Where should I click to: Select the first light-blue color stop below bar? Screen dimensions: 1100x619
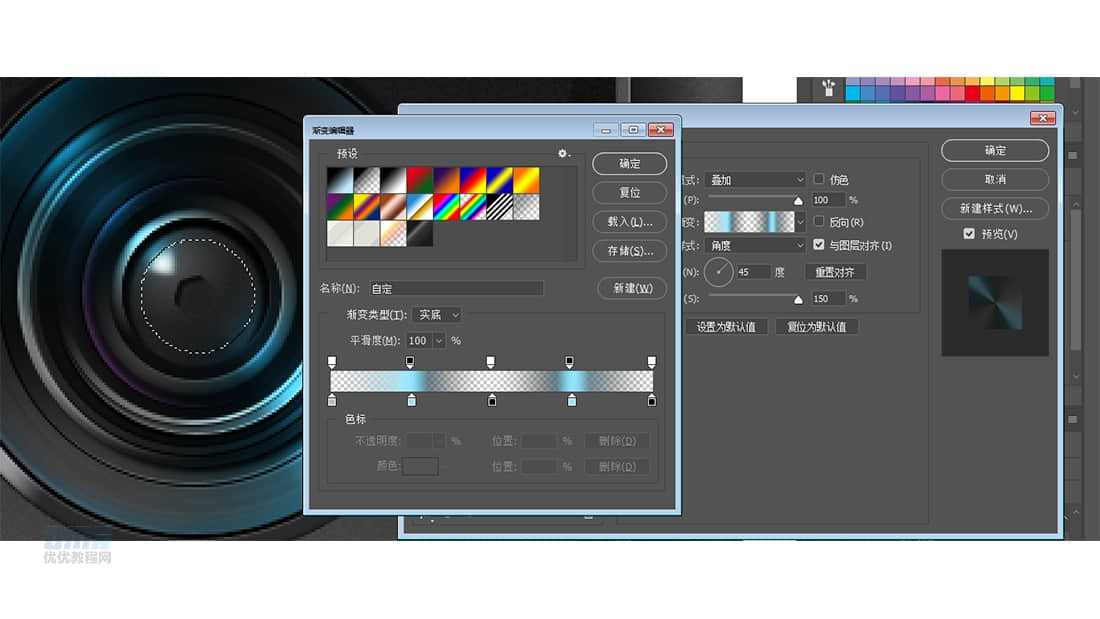(412, 400)
